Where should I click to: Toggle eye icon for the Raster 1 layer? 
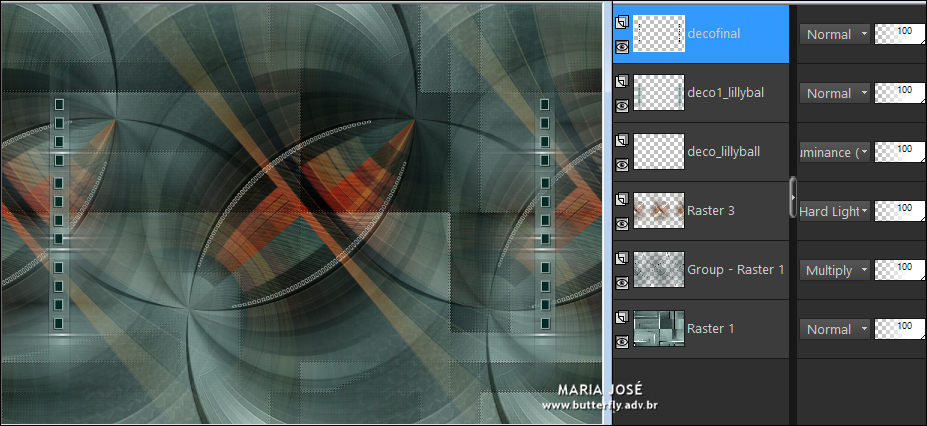coord(621,342)
